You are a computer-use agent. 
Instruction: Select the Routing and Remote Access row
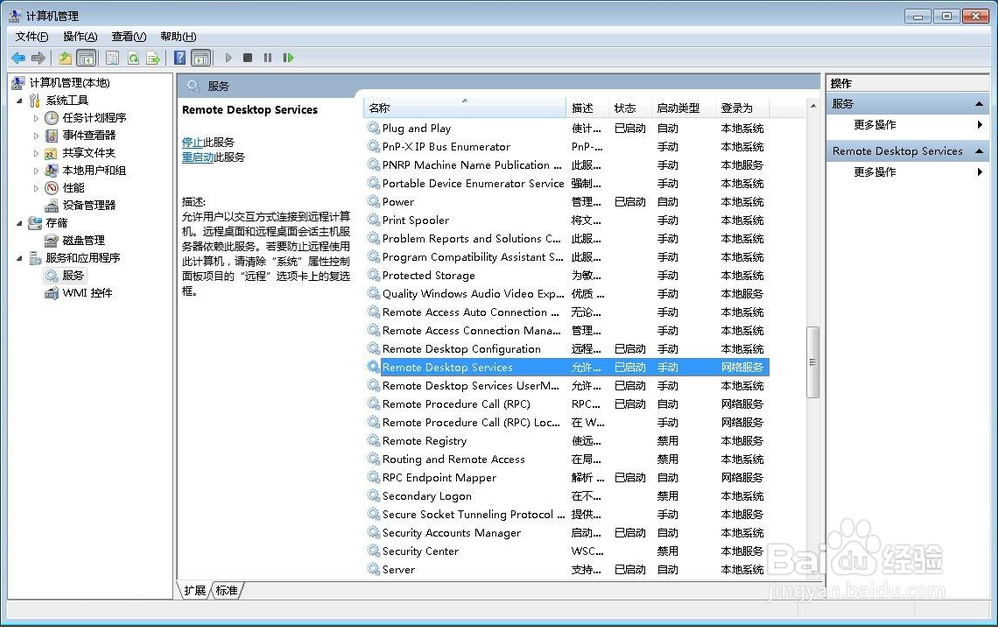566,459
